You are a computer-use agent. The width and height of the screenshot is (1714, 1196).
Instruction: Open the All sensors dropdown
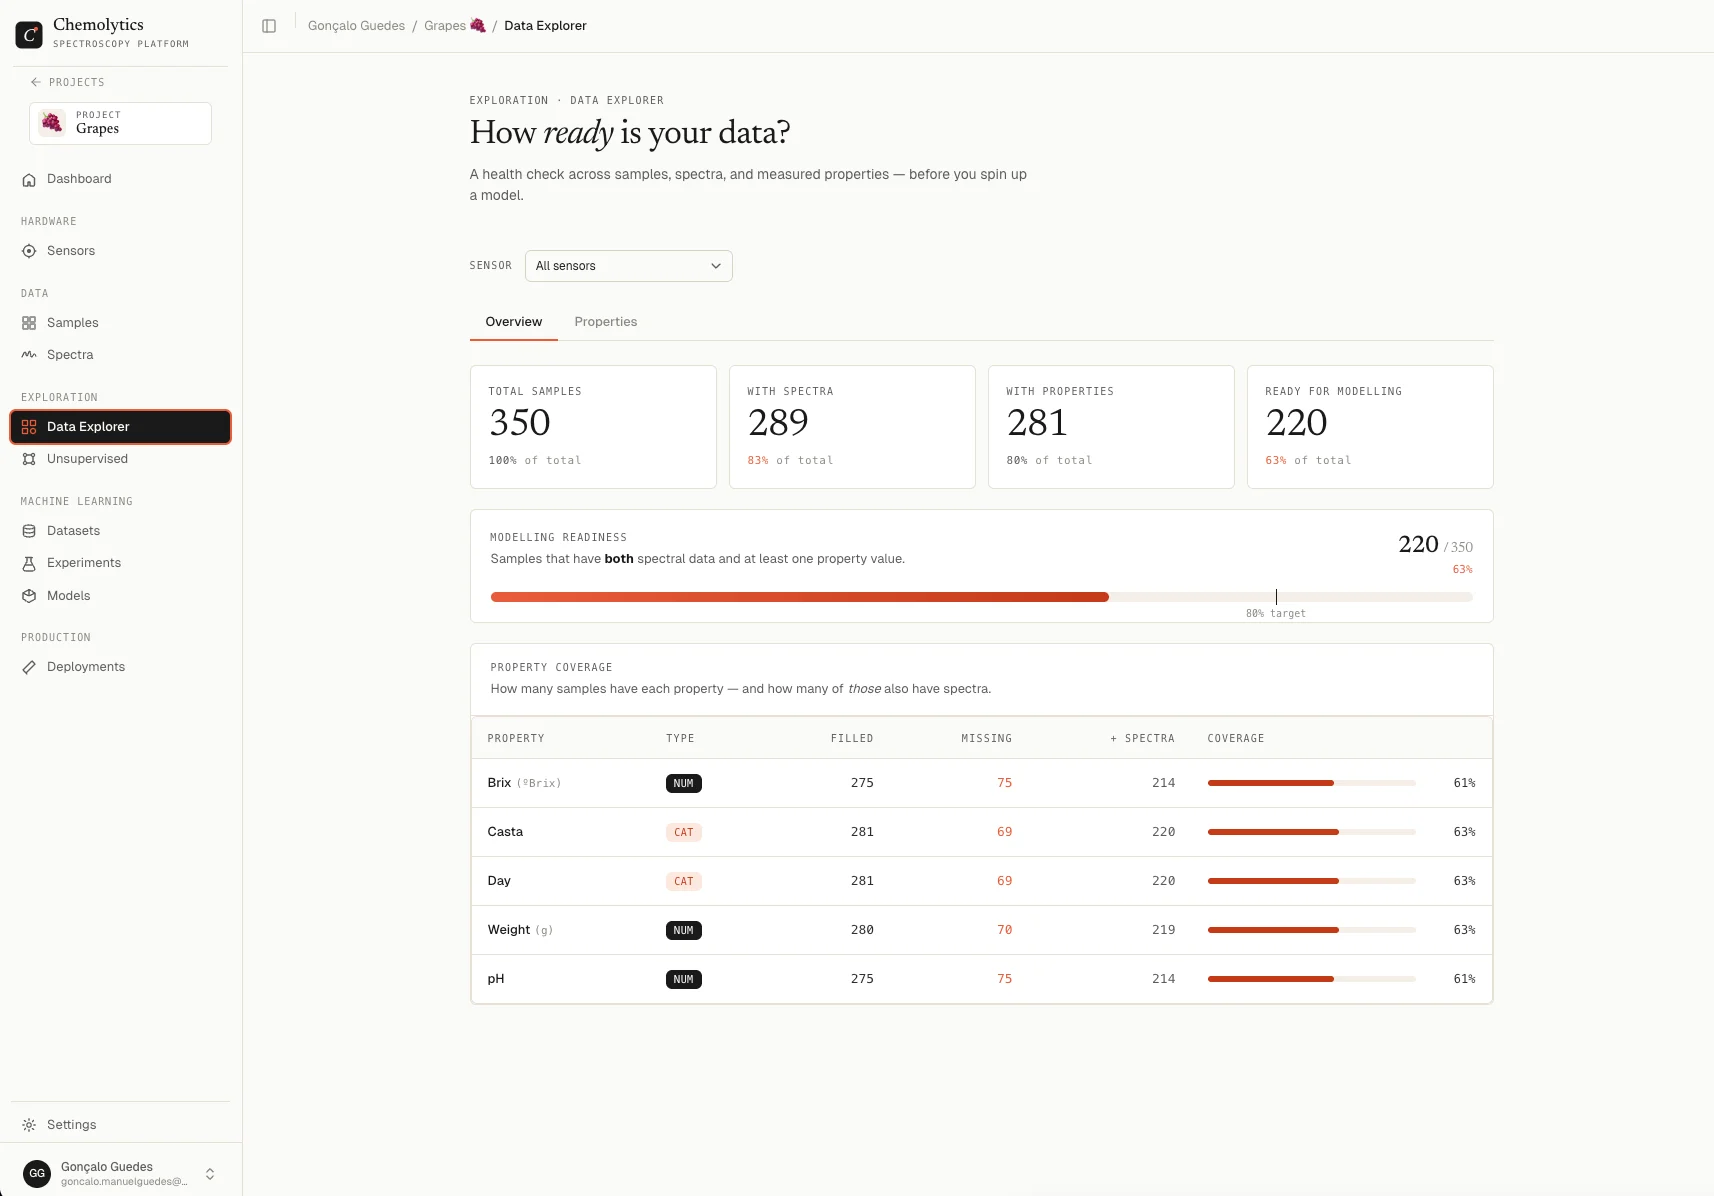[x=628, y=266]
